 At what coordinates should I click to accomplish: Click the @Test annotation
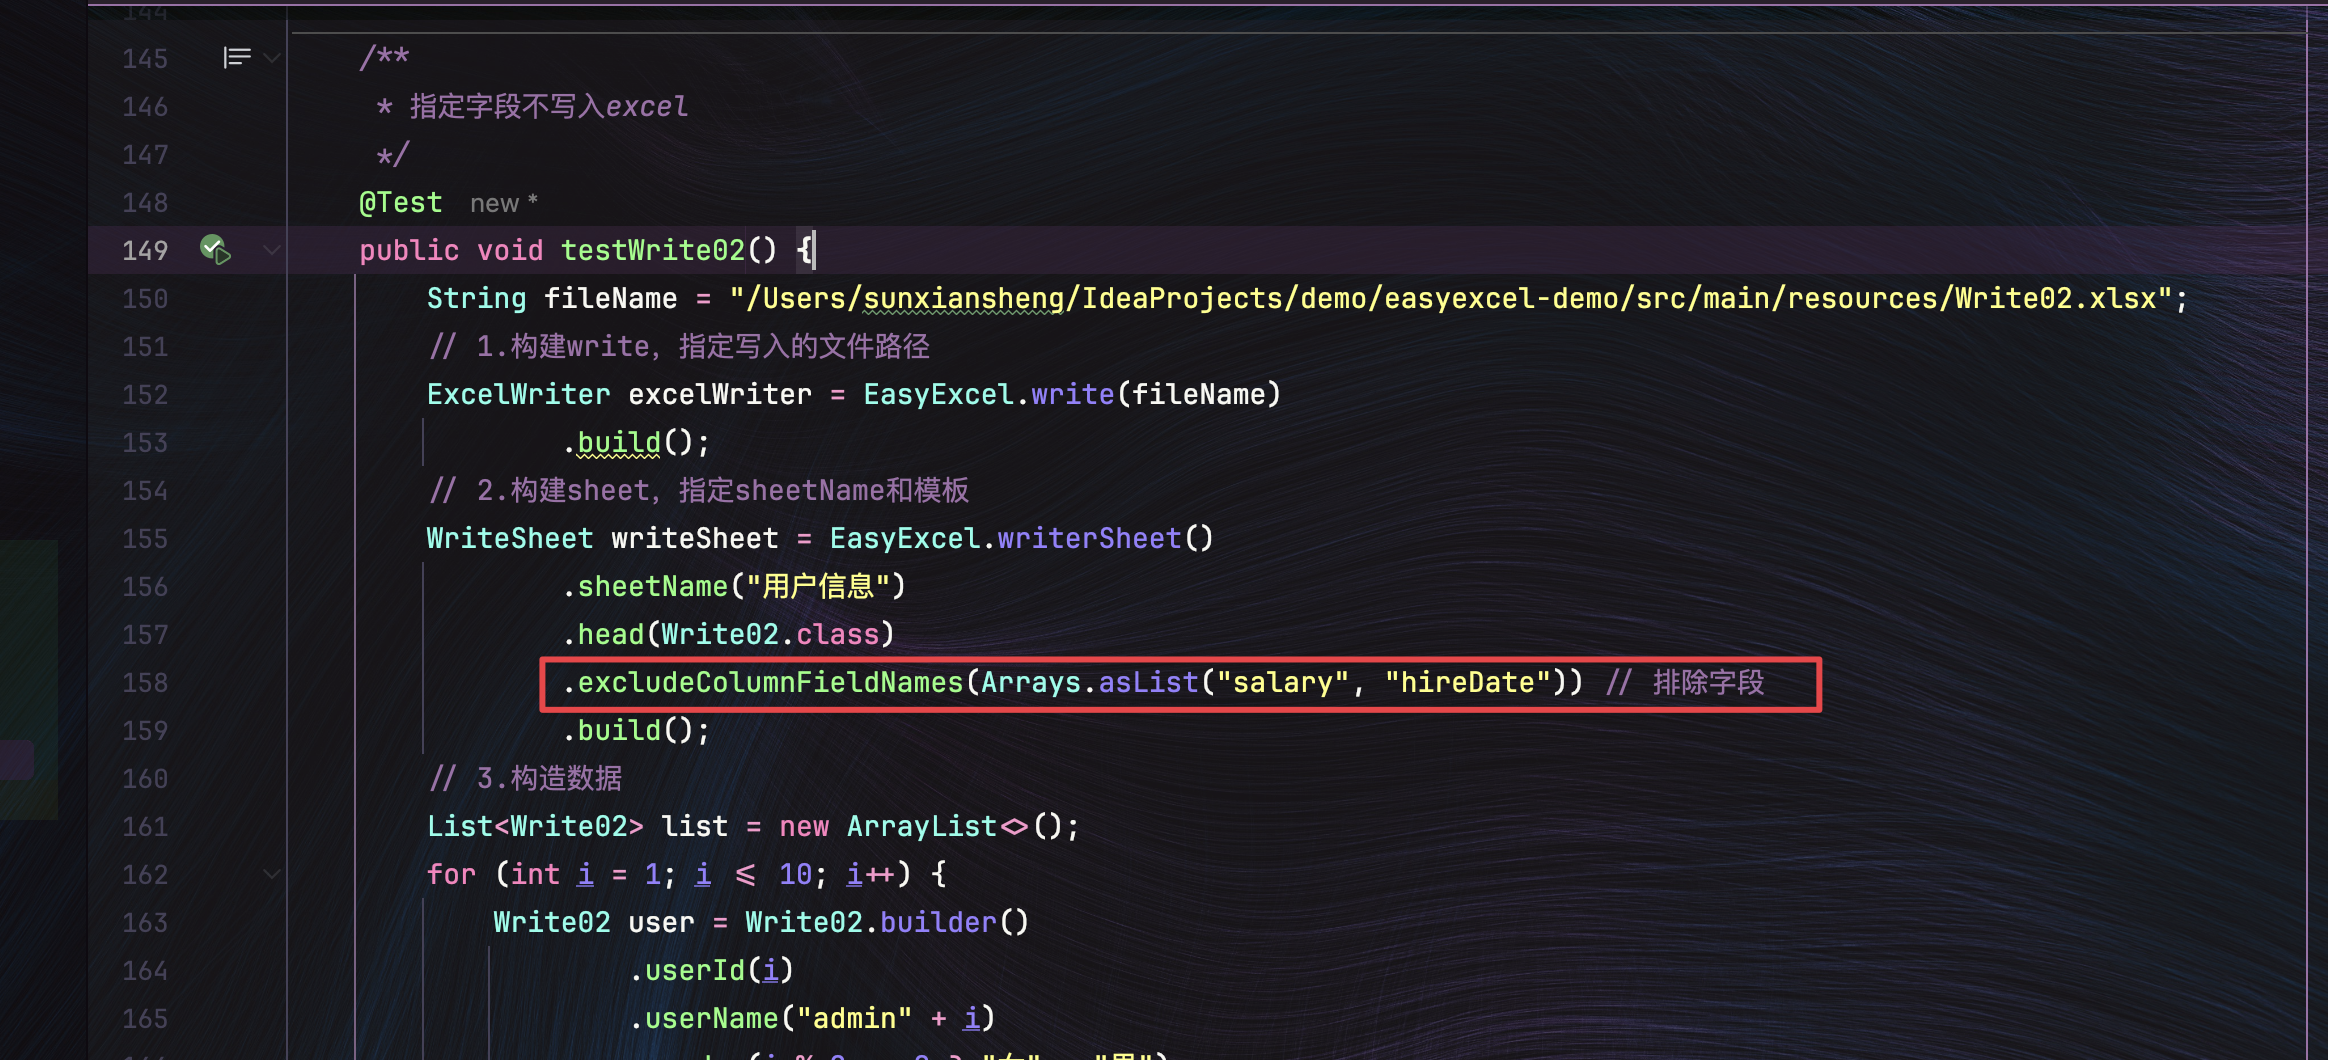pyautogui.click(x=400, y=202)
